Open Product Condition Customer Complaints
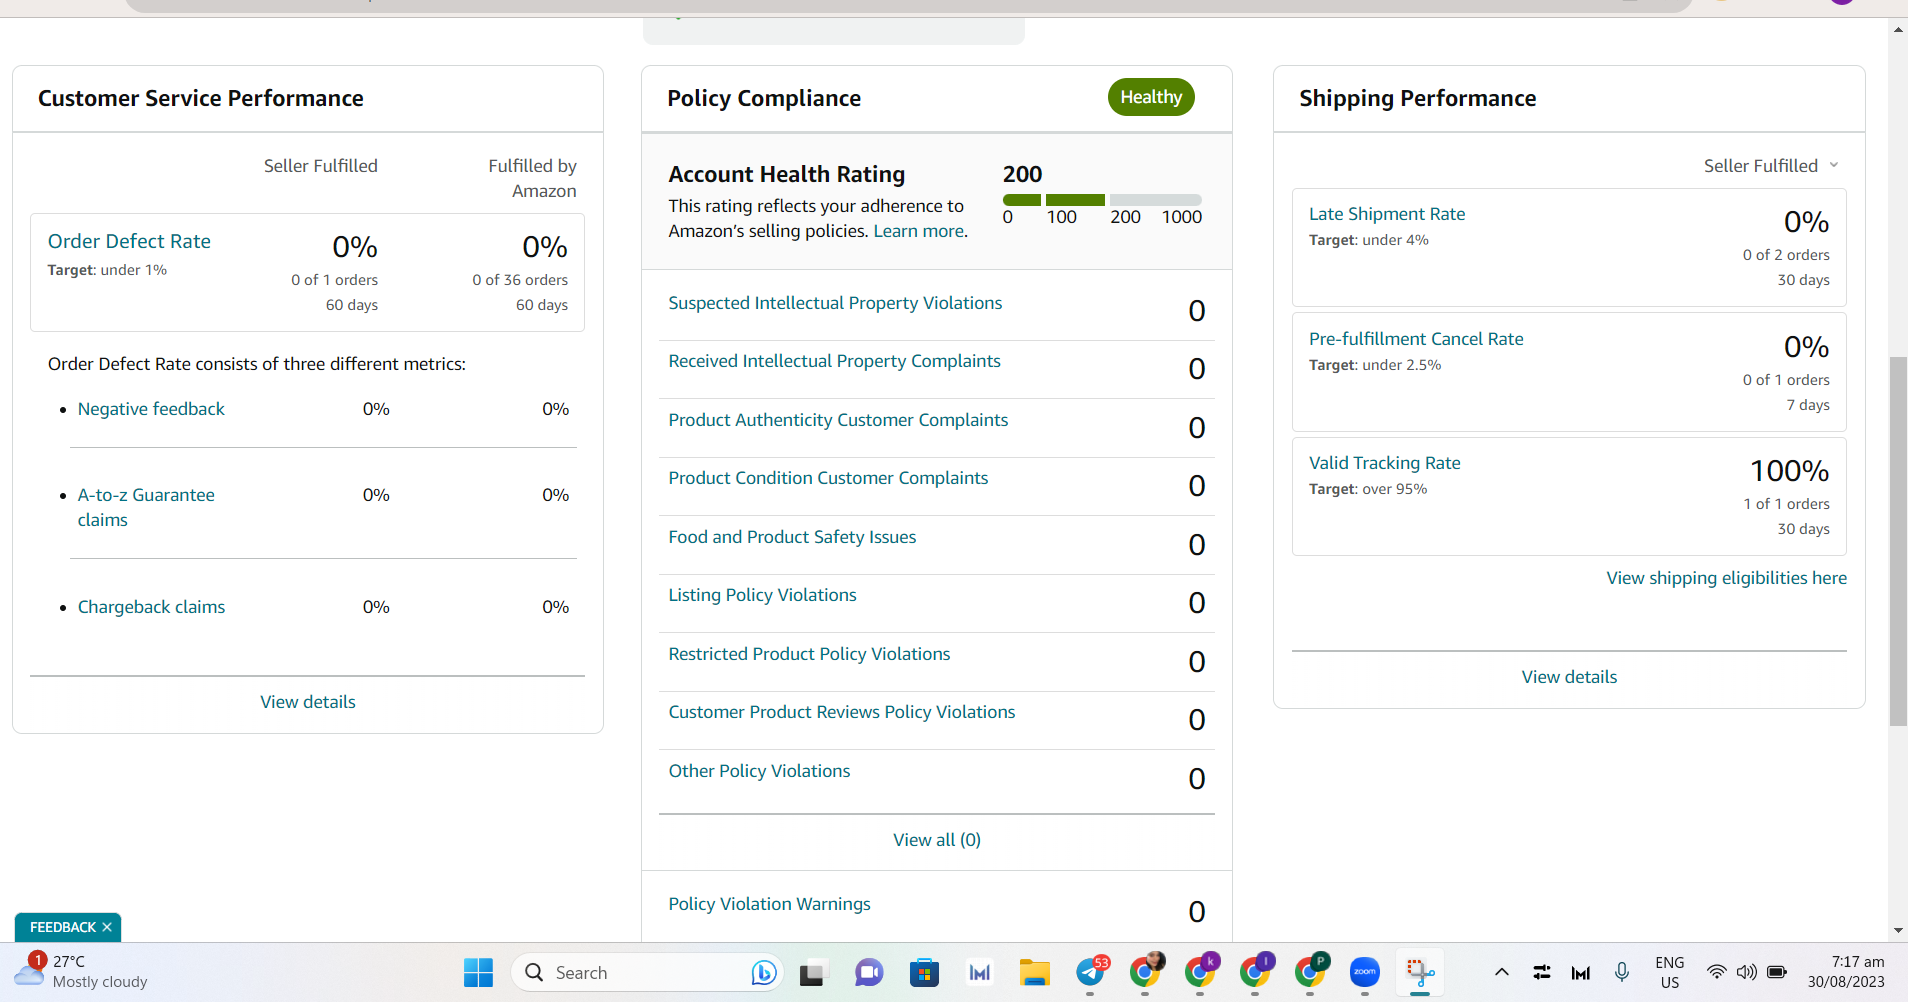 [x=828, y=478]
